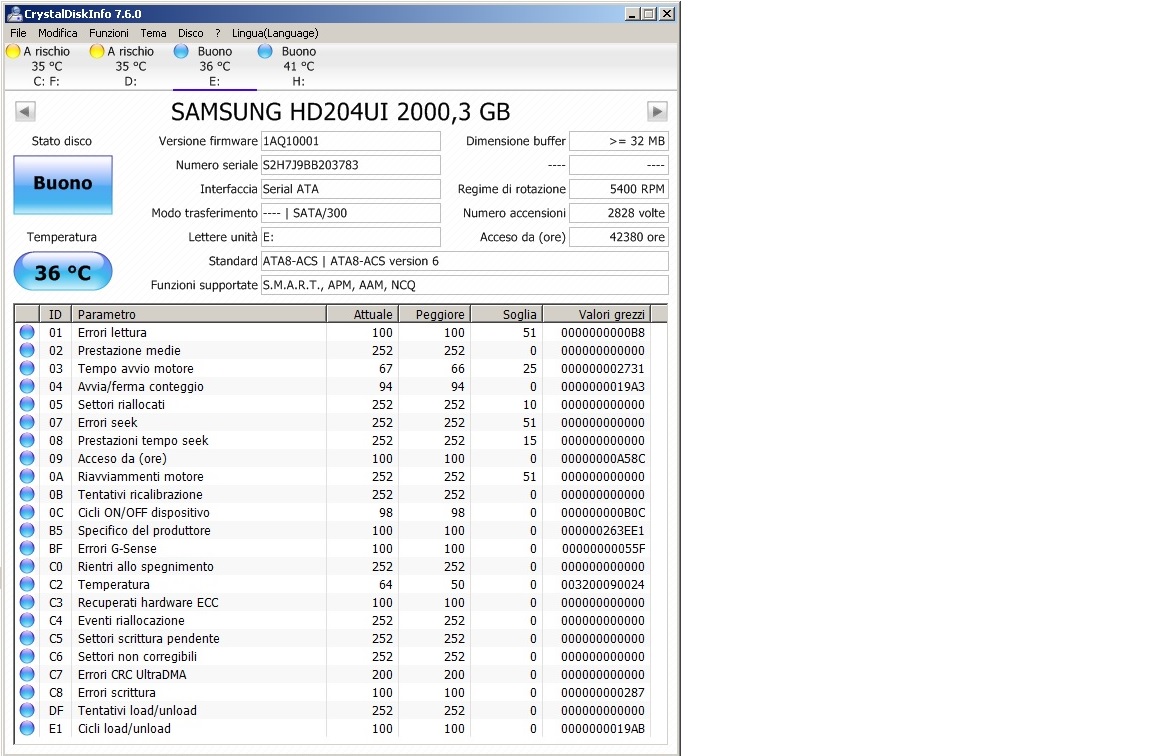
Task: Open the Funzioni menu
Action: point(109,33)
